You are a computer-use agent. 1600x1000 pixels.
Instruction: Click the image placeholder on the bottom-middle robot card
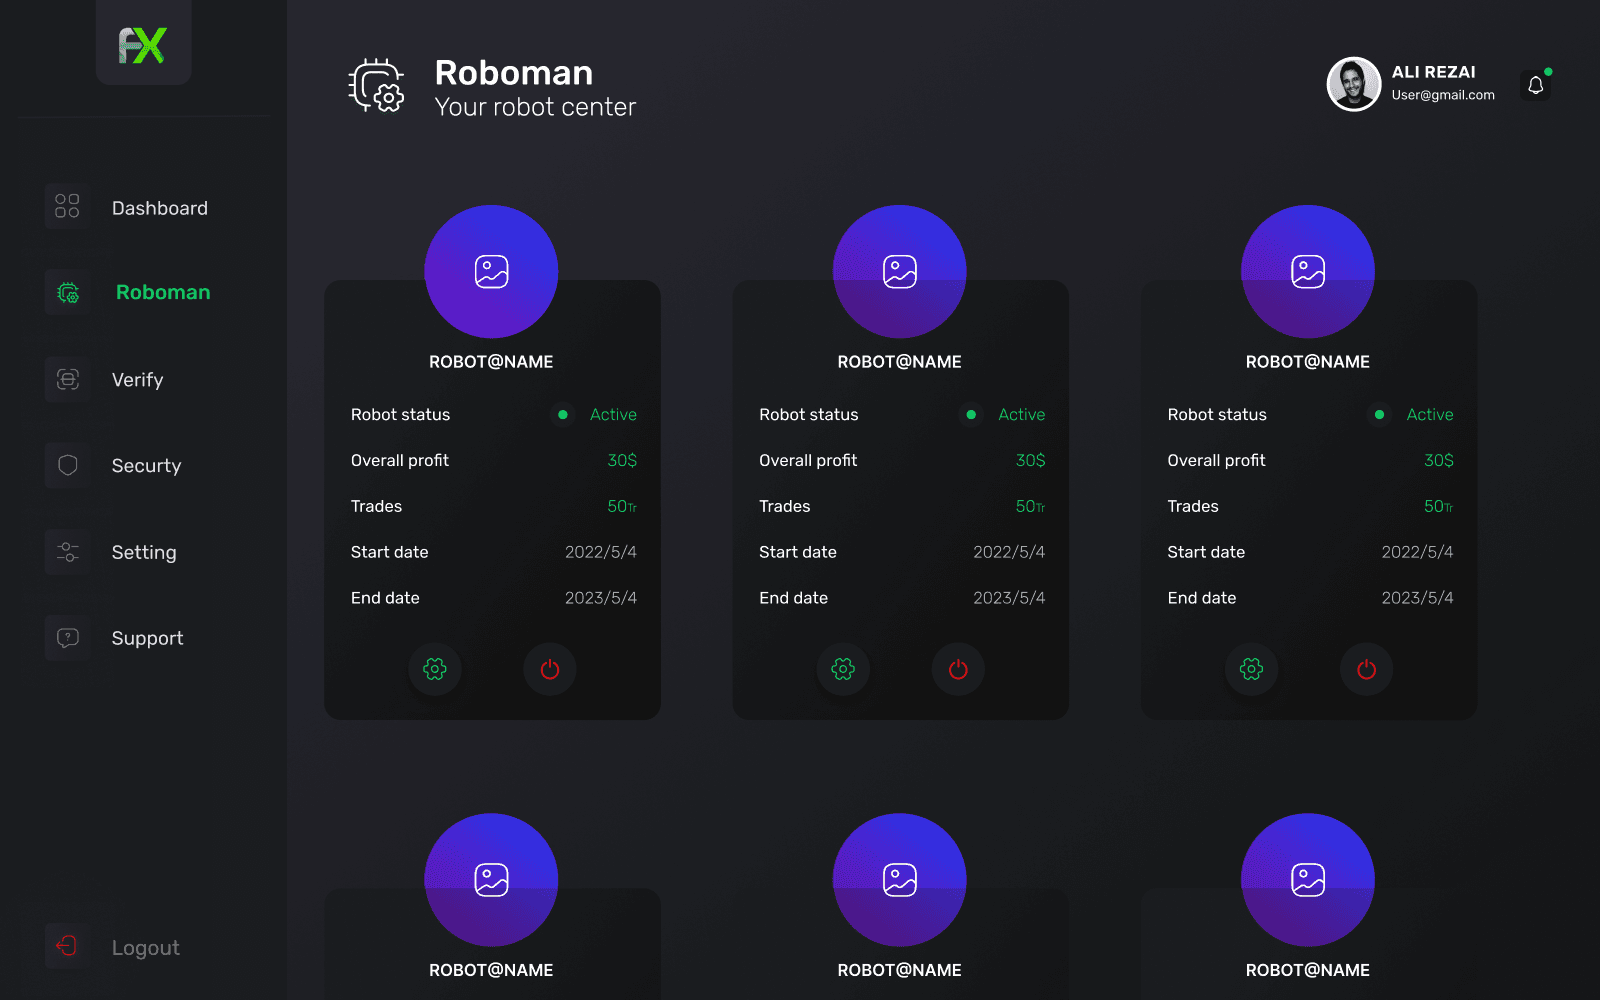pos(900,880)
